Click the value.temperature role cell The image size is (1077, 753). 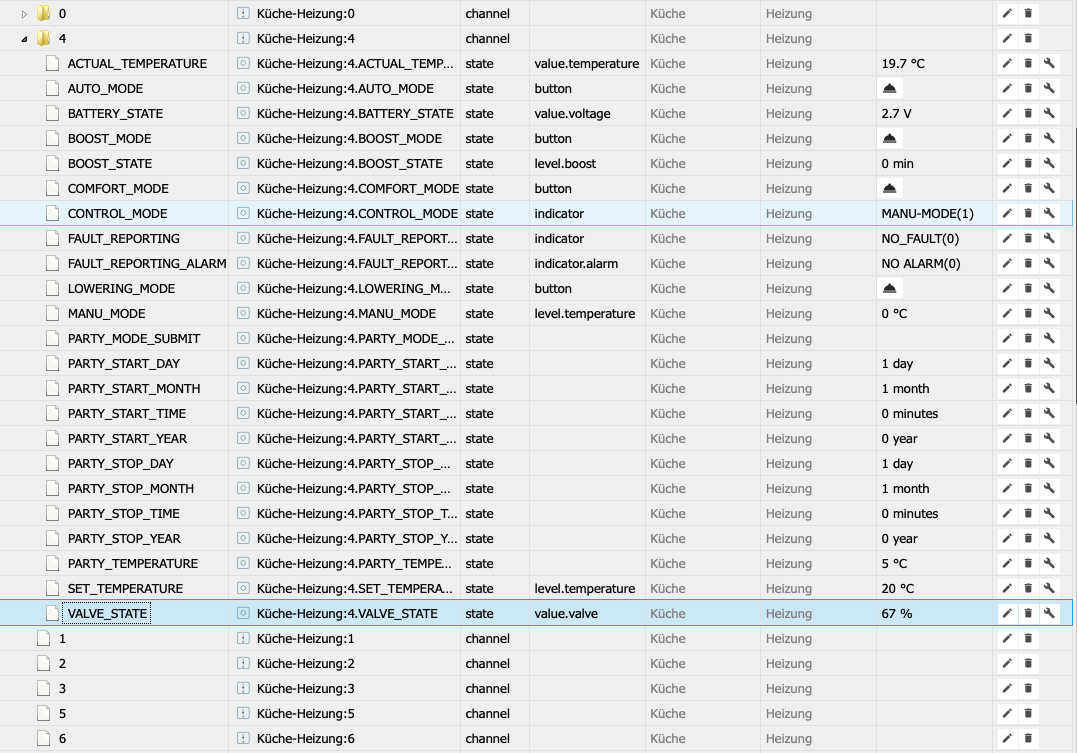pyautogui.click(x=587, y=63)
